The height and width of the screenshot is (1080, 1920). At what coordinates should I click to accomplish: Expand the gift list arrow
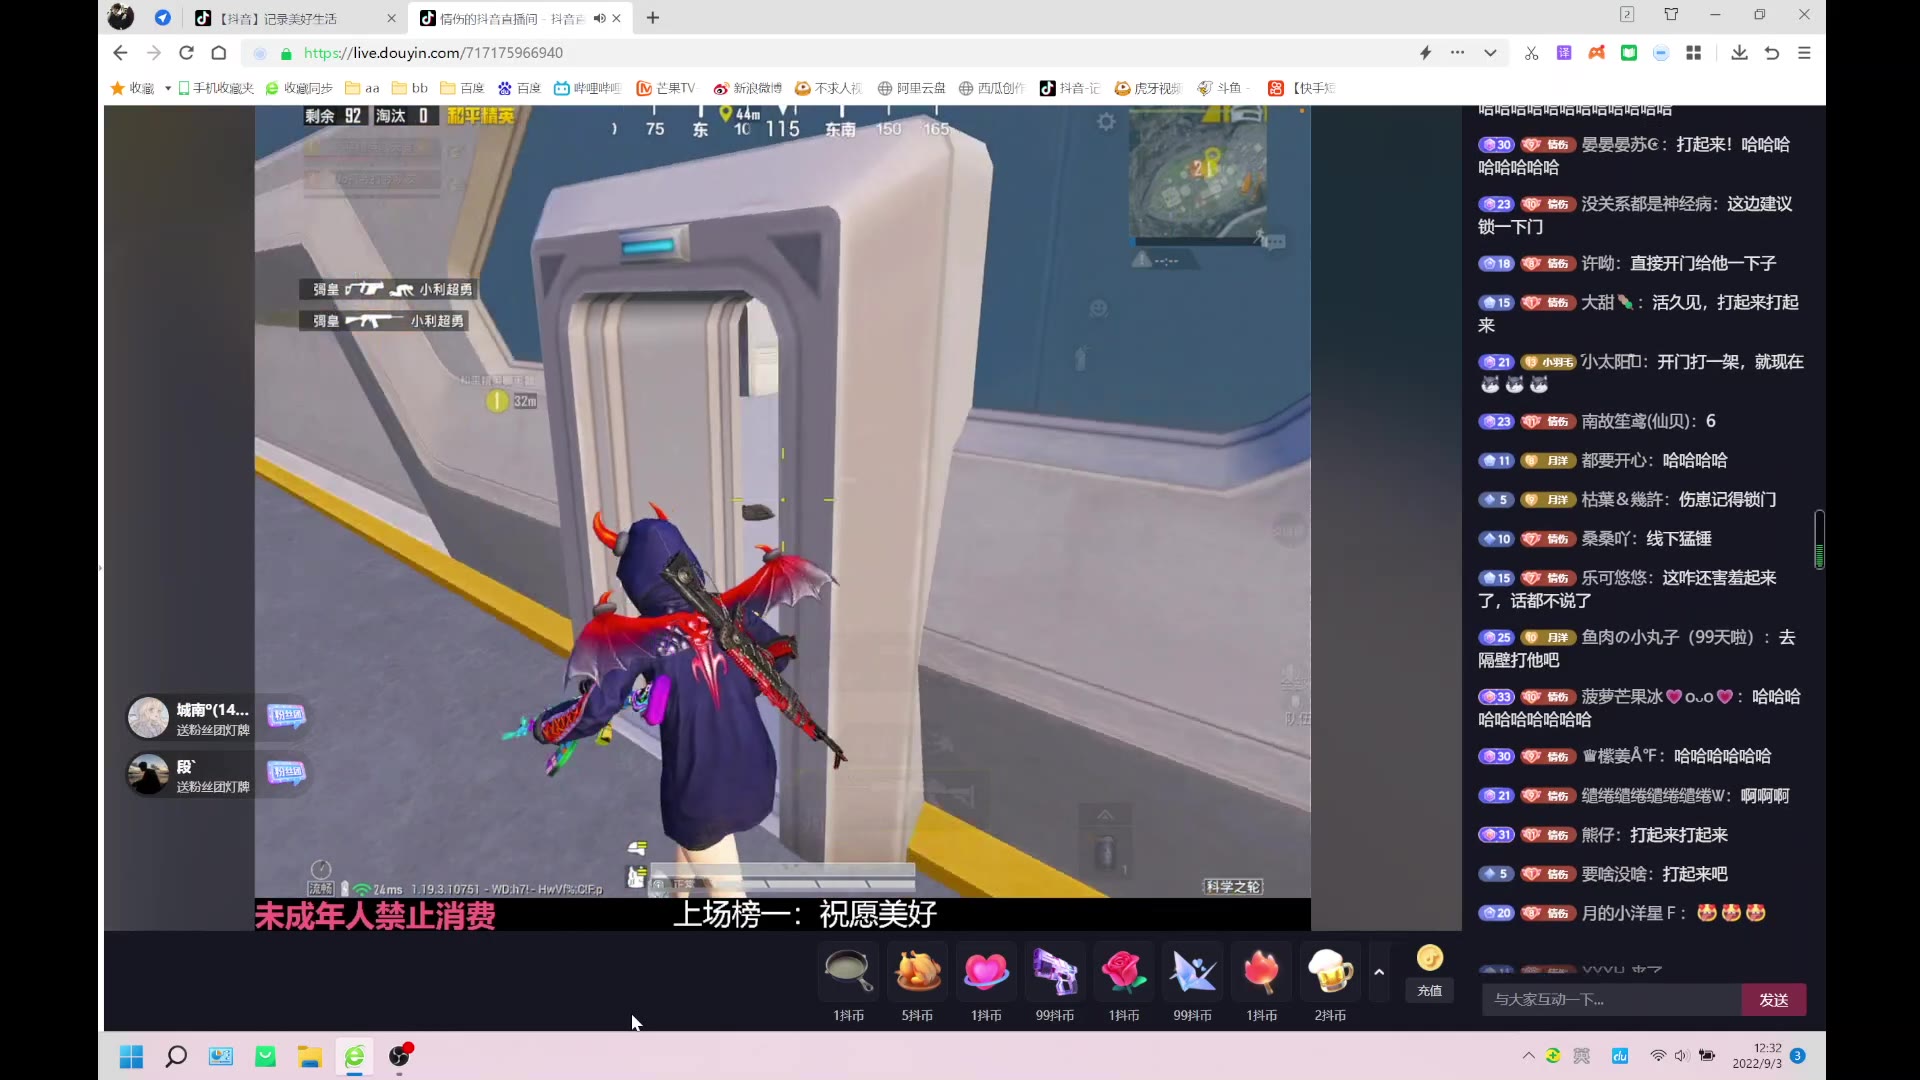[x=1379, y=972]
